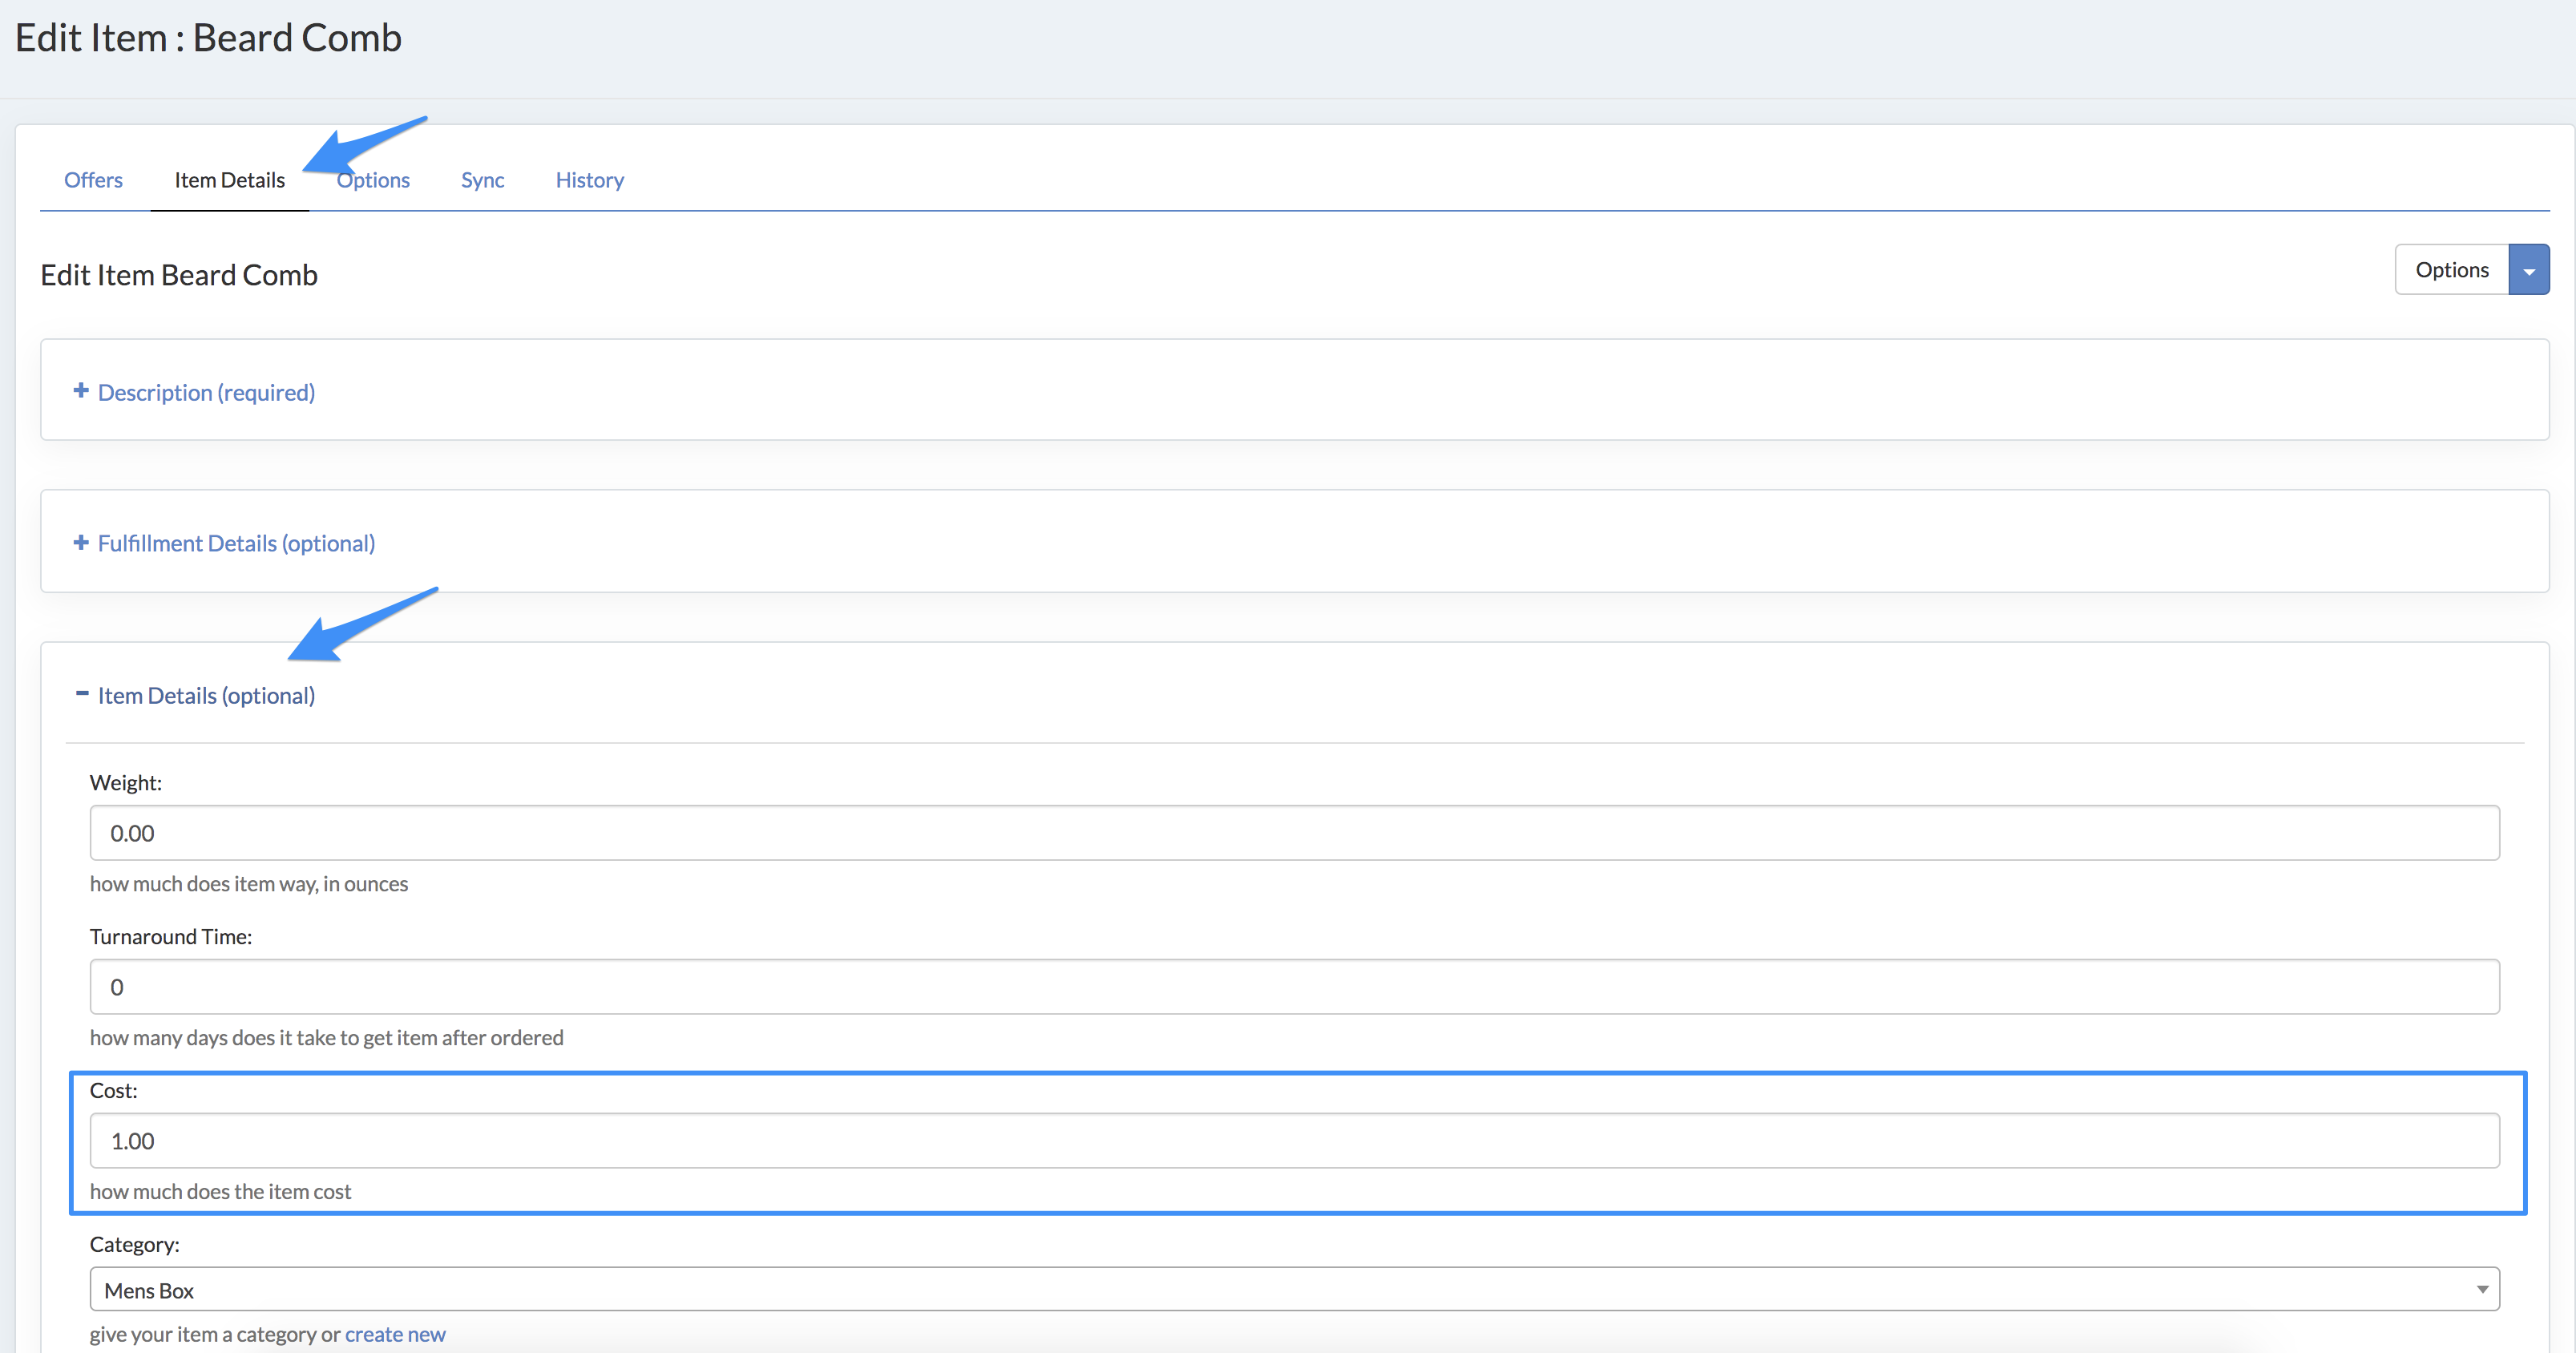The image size is (2576, 1353).
Task: Expand the Fulfillment Details (optional) section
Action: click(236, 544)
